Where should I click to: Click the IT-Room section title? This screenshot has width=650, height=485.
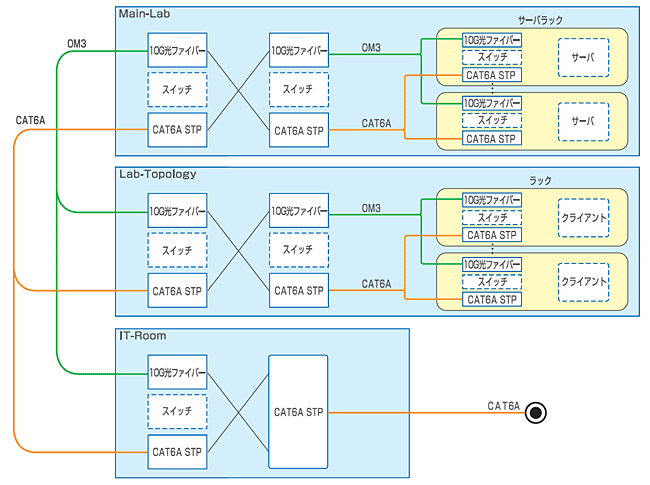[142, 336]
